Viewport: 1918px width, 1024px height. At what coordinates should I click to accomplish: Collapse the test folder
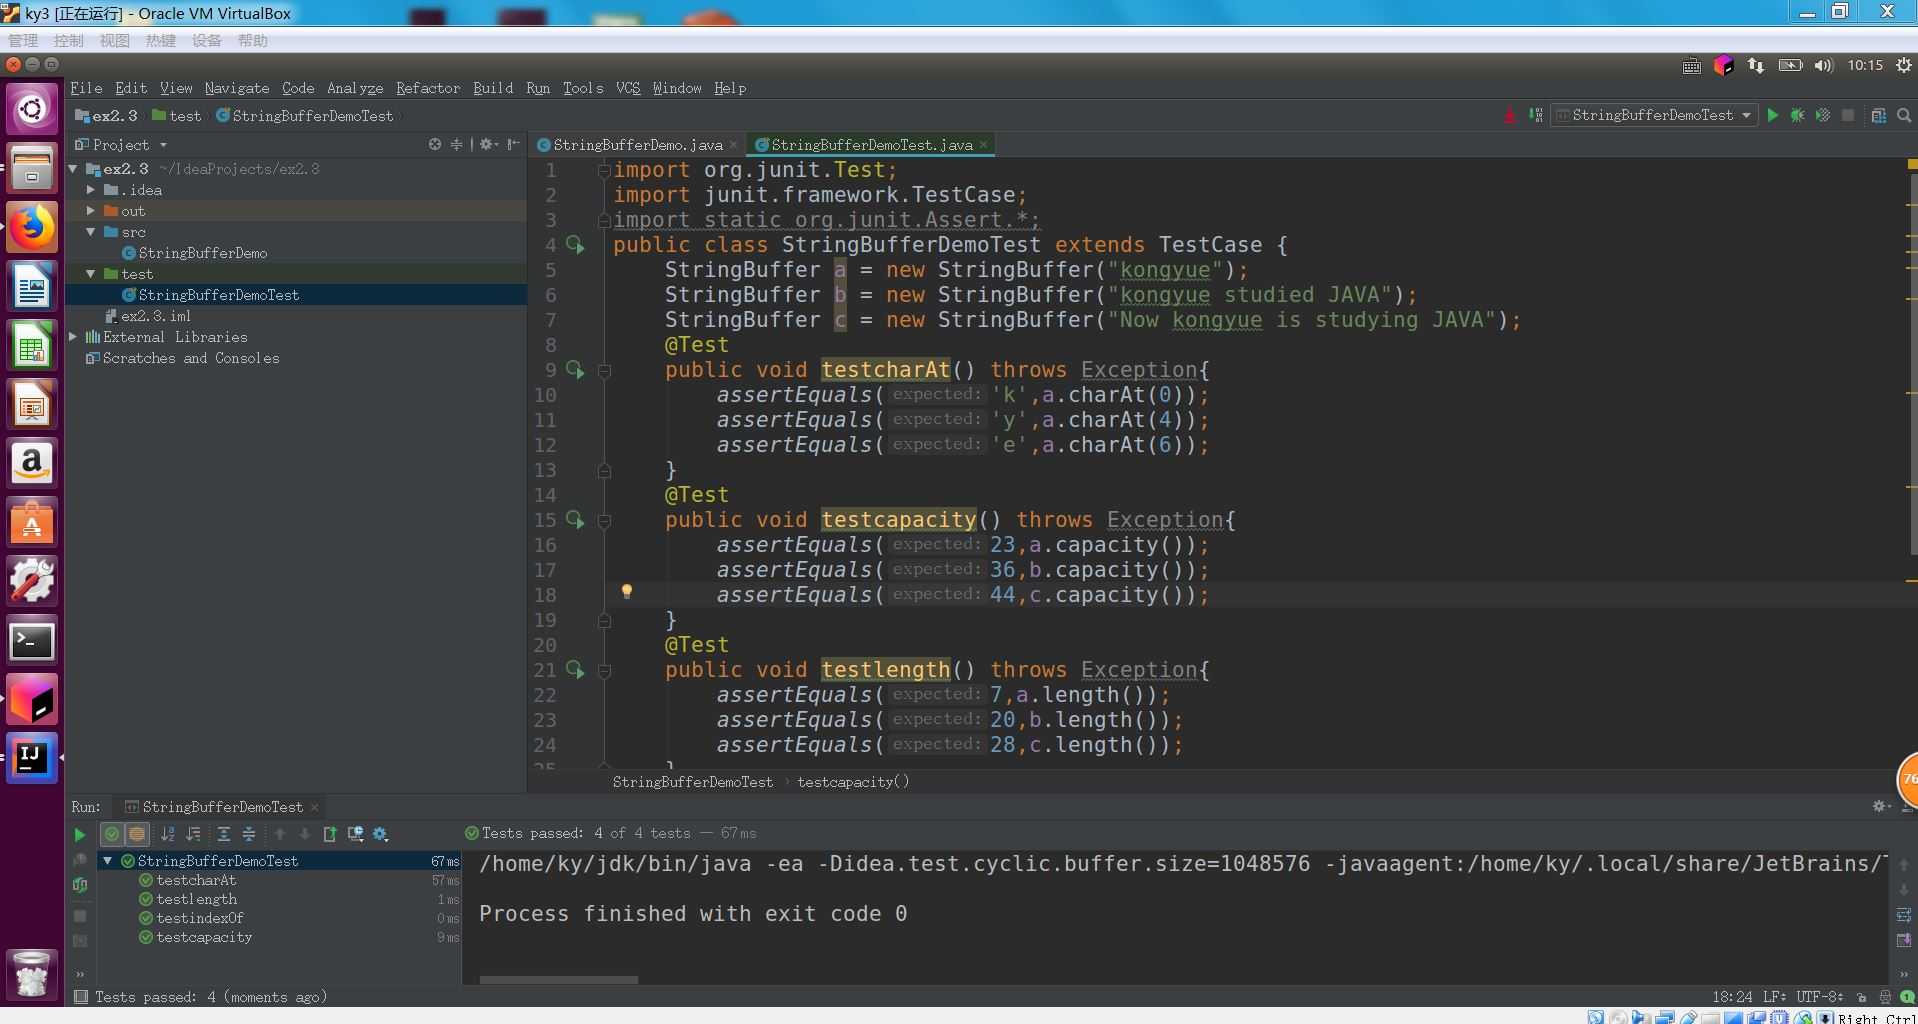tap(91, 274)
